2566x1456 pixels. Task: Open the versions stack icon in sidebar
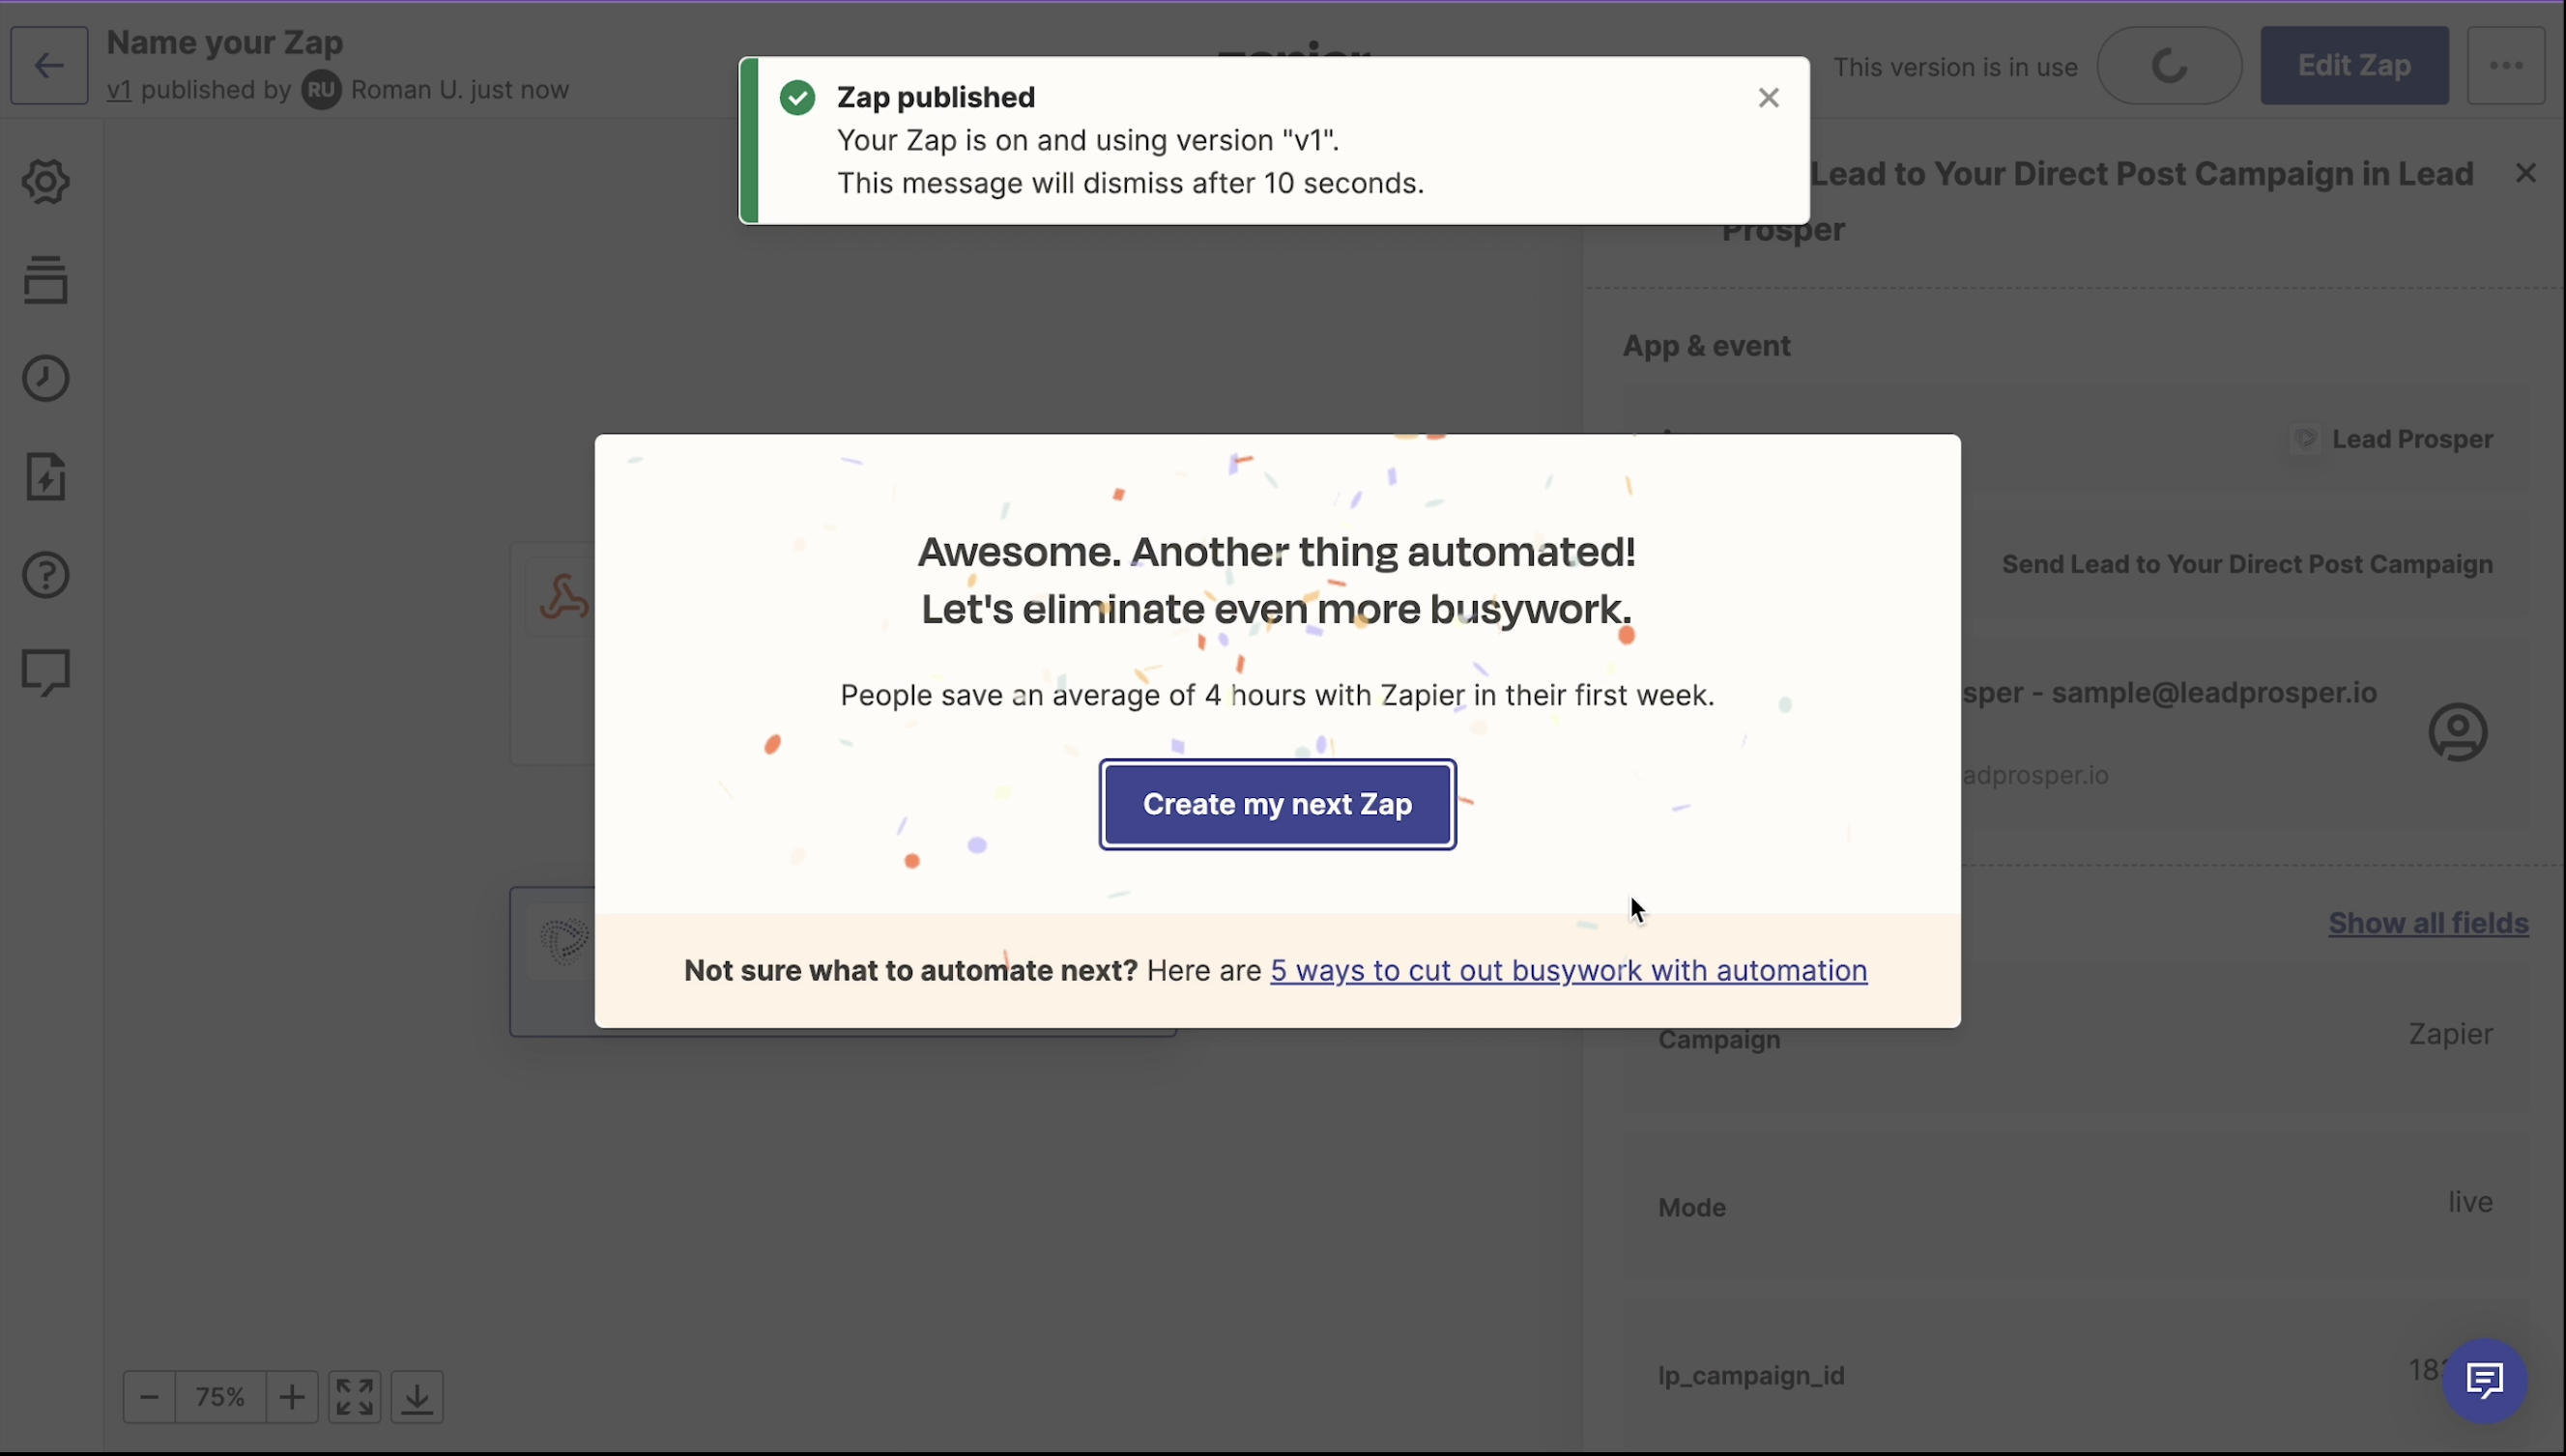[x=46, y=280]
